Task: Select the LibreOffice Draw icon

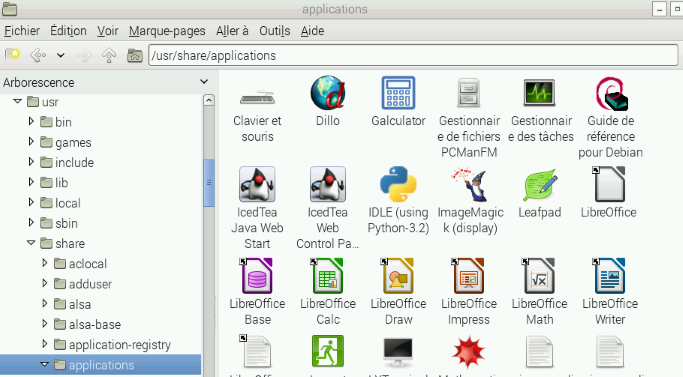Action: tap(397, 276)
